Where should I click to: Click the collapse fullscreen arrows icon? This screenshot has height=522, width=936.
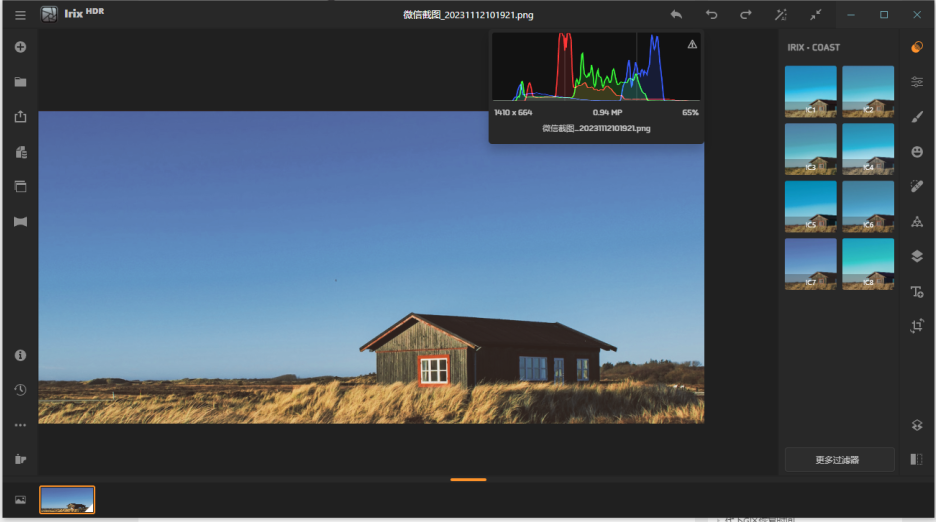point(815,15)
